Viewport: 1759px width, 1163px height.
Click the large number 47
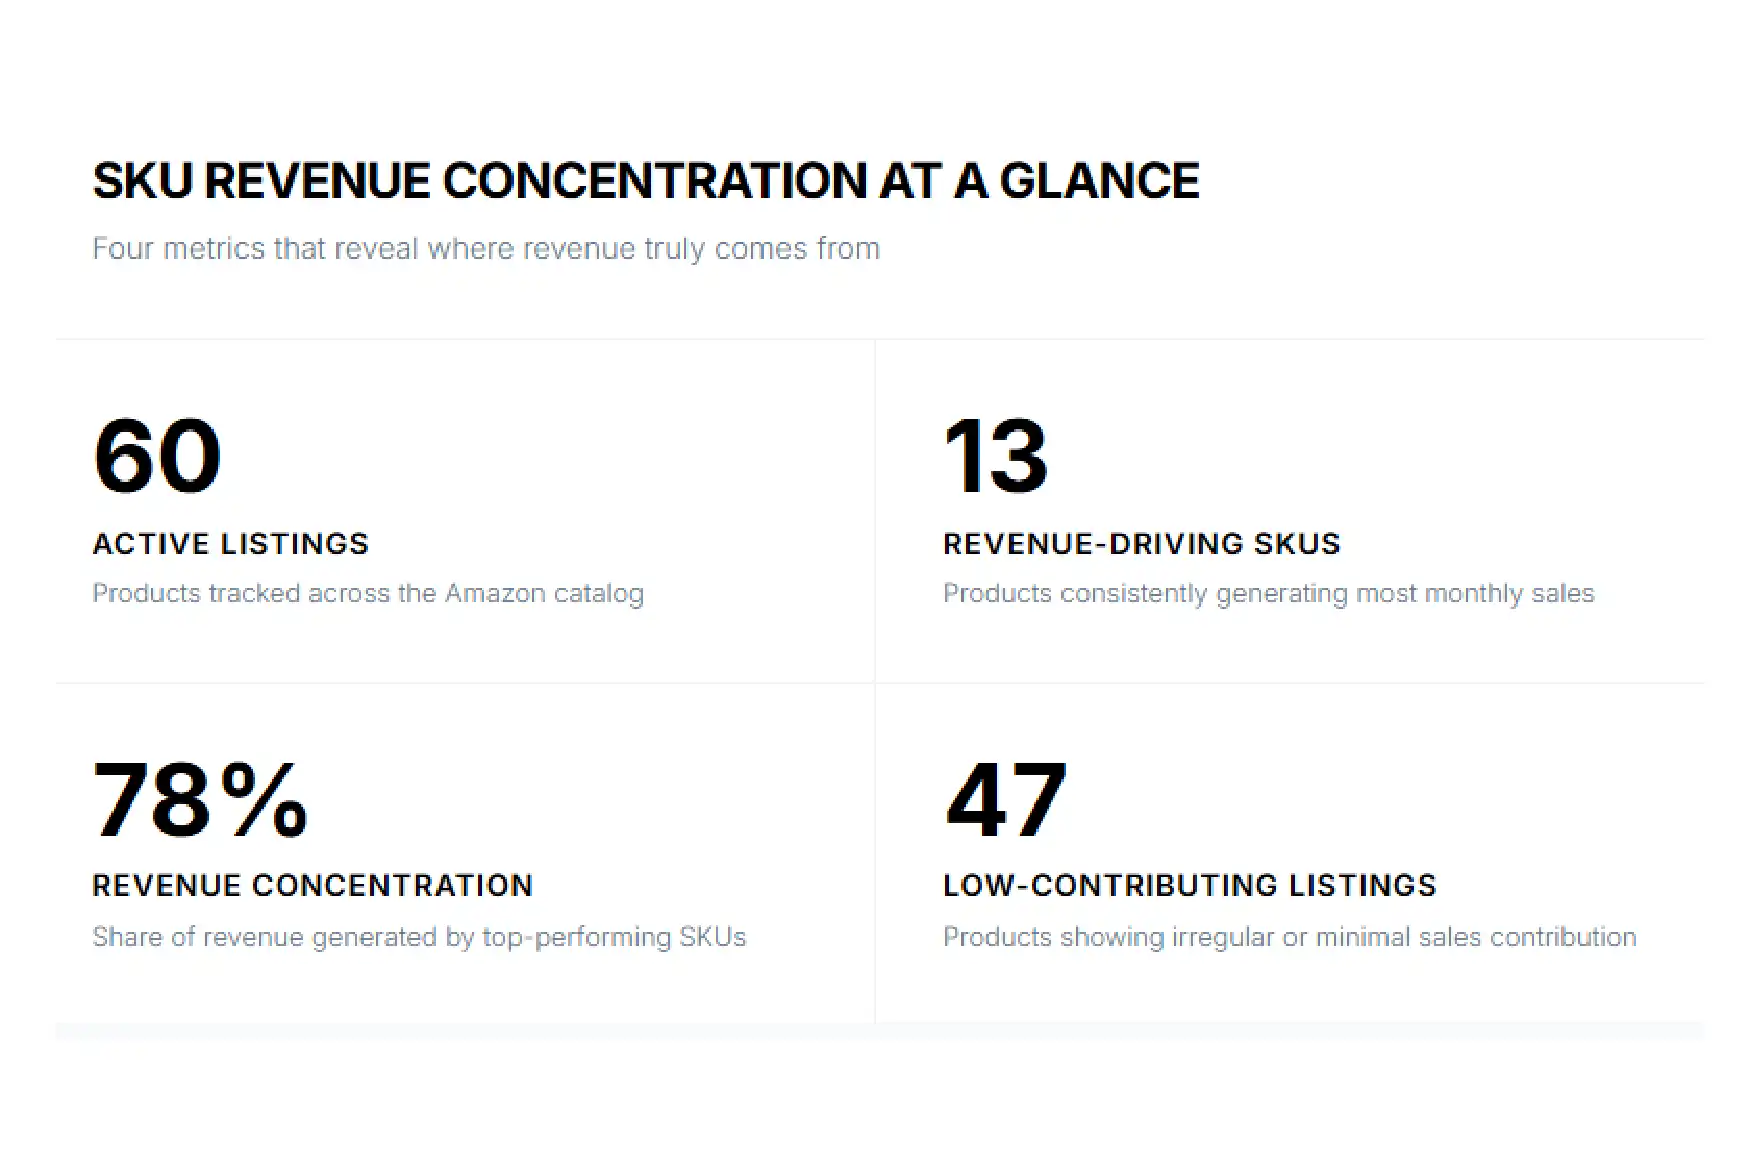tap(1006, 799)
